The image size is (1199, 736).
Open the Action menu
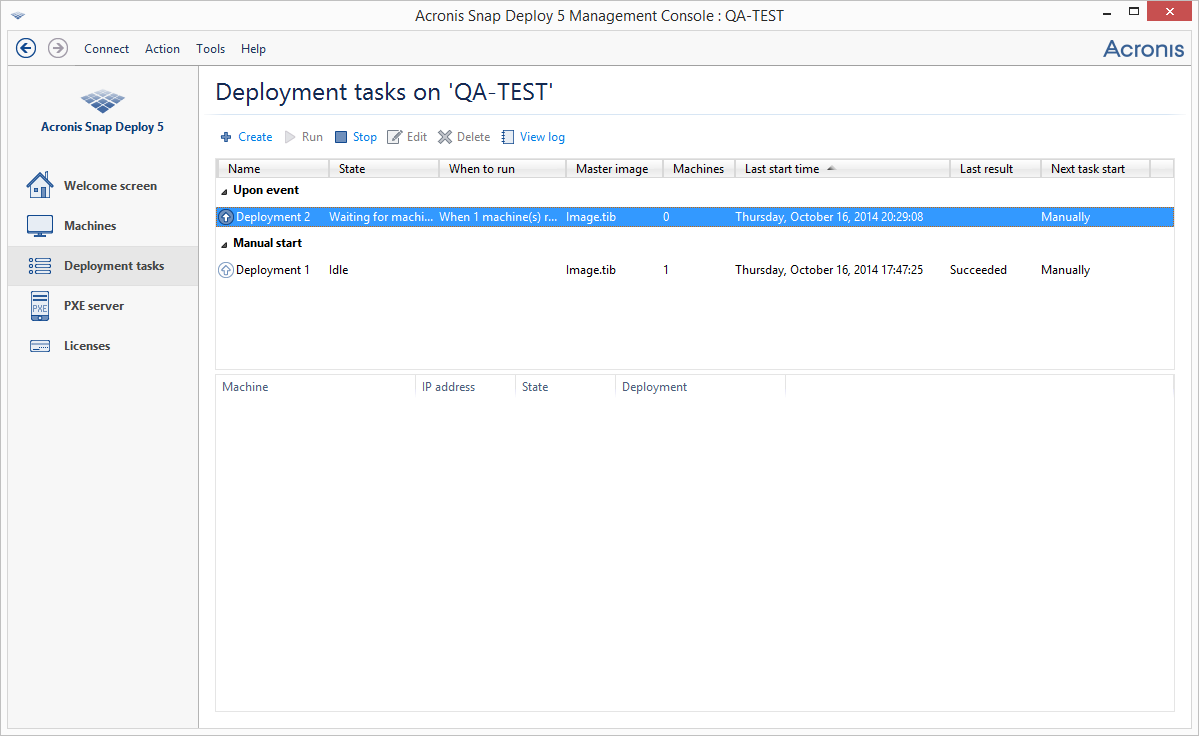click(162, 48)
